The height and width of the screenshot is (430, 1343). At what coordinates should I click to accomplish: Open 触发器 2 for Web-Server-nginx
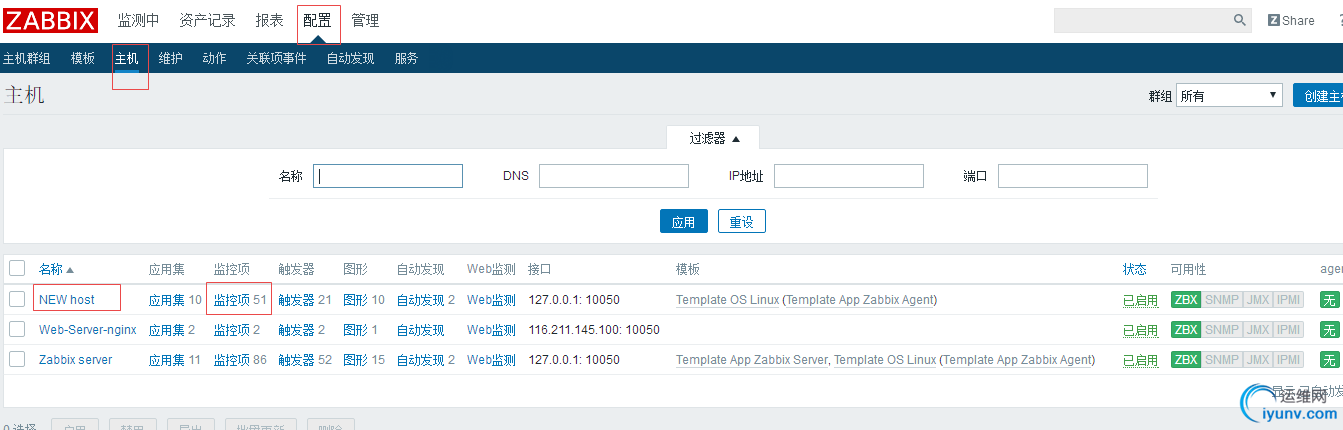click(296, 329)
